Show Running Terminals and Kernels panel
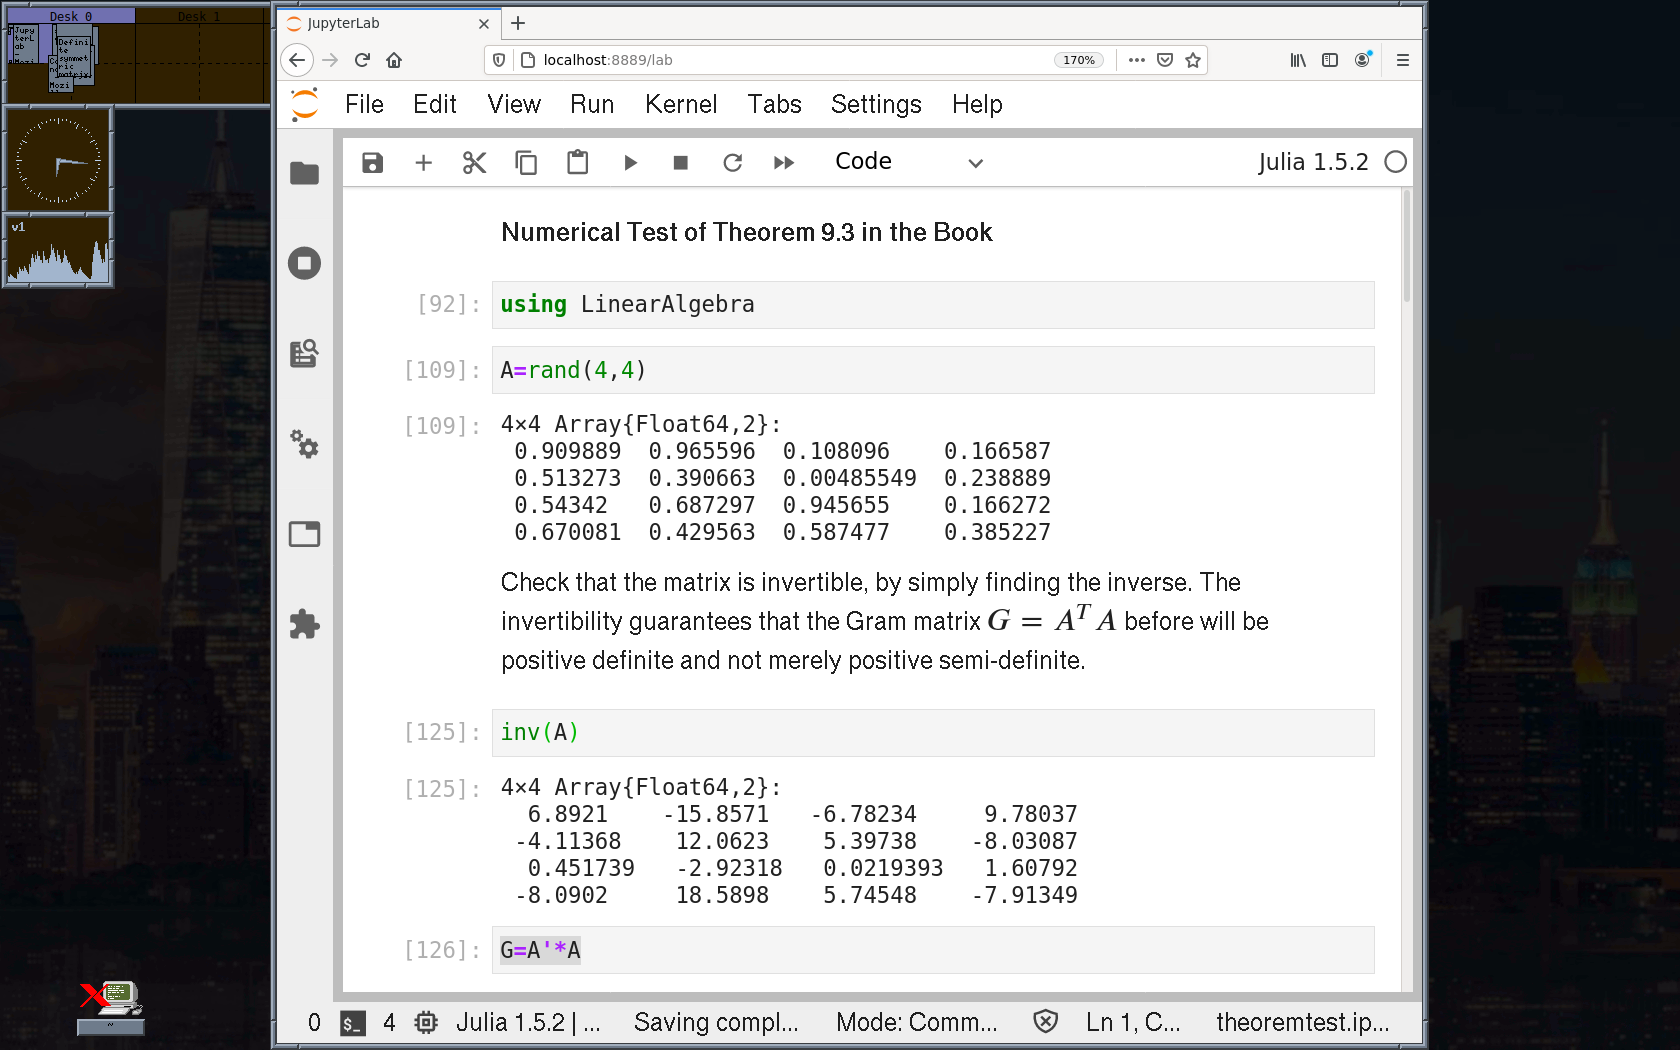Viewport: 1680px width, 1050px height. (304, 264)
